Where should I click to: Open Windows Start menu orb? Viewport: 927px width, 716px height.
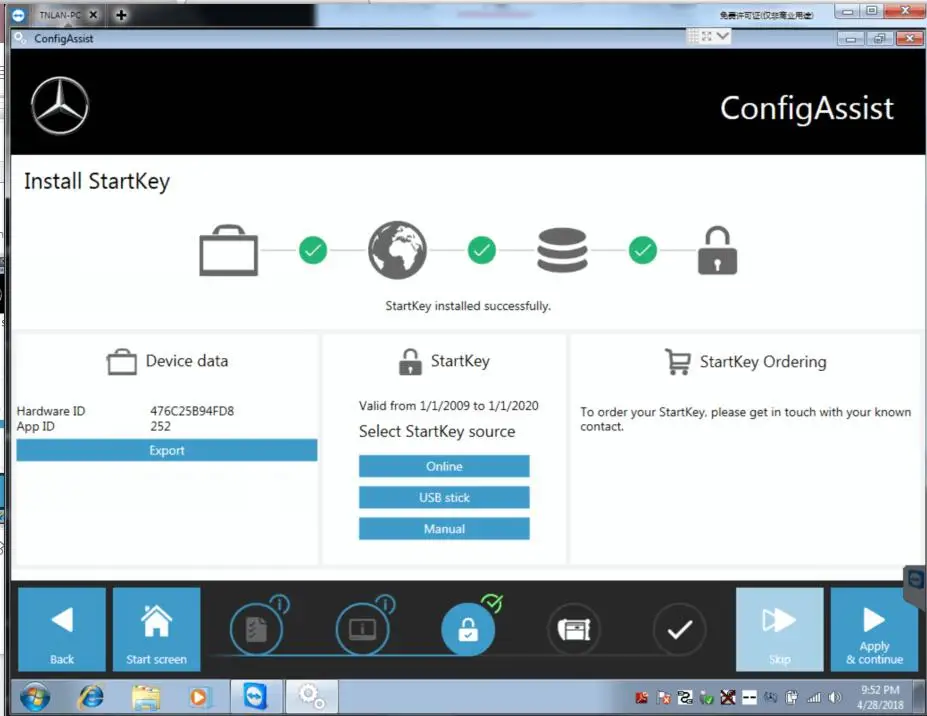point(35,698)
